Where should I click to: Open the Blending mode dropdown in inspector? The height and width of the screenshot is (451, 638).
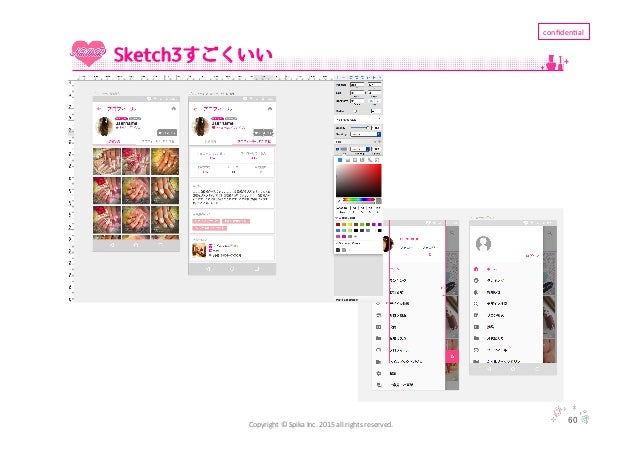365,134
